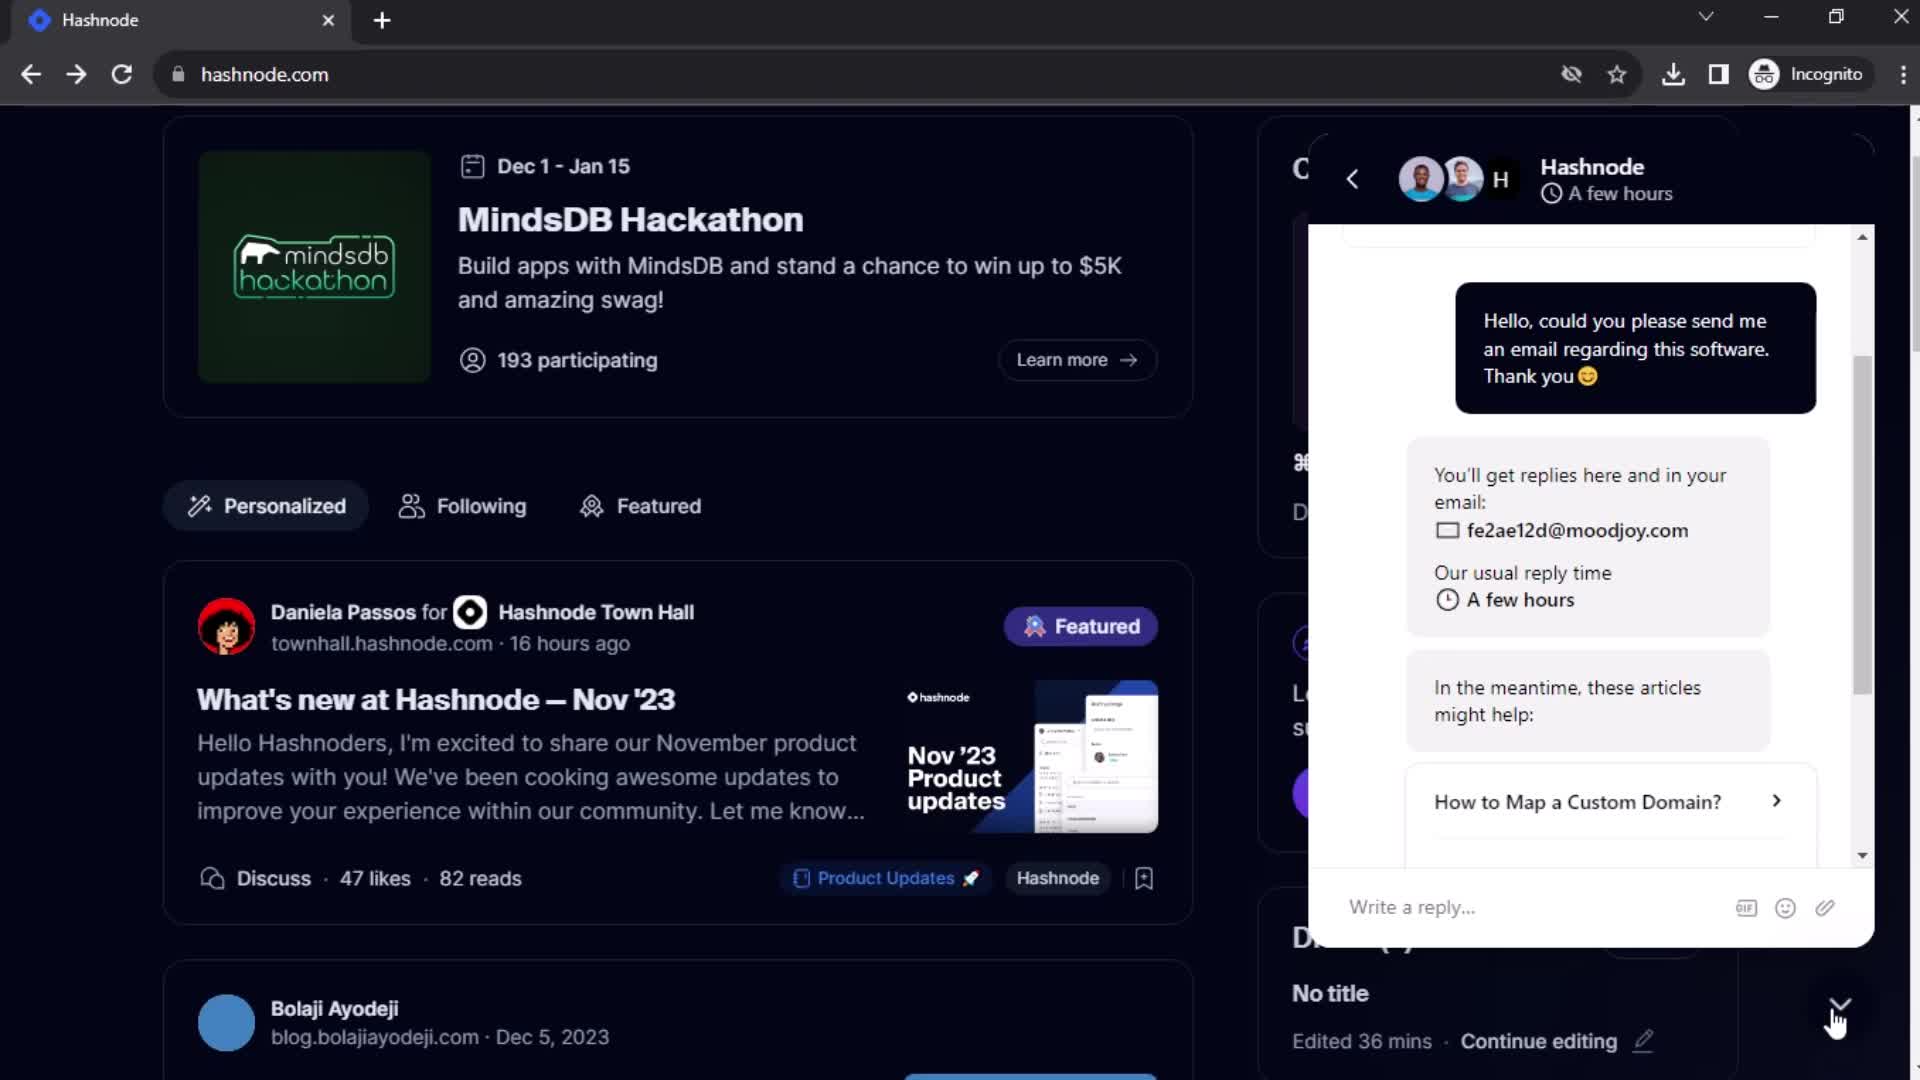Click the keyboard shortcut icon in reply field
Screen dimensions: 1920x1080
pos(1746,907)
